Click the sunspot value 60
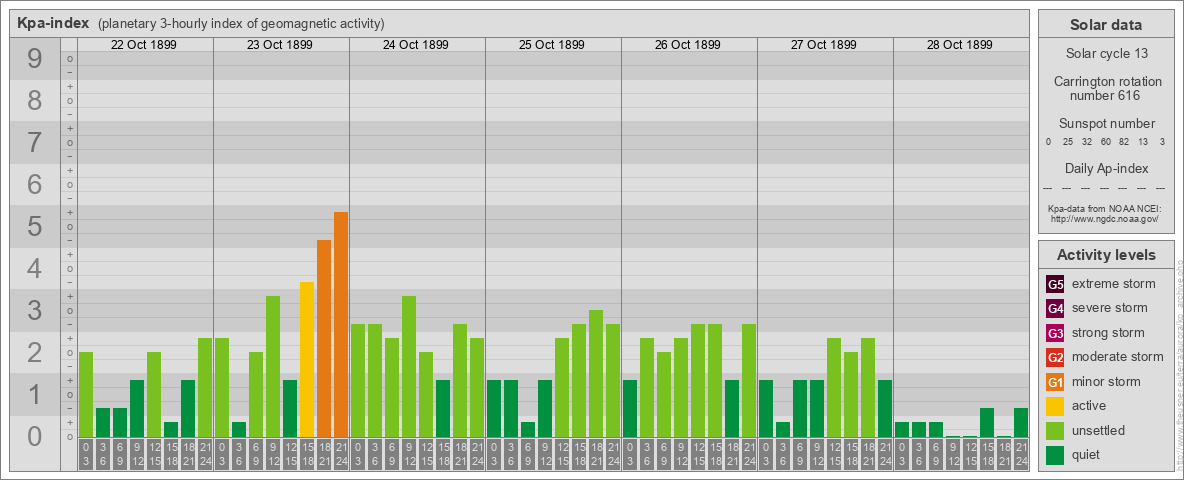This screenshot has width=1184, height=480. 1105,142
